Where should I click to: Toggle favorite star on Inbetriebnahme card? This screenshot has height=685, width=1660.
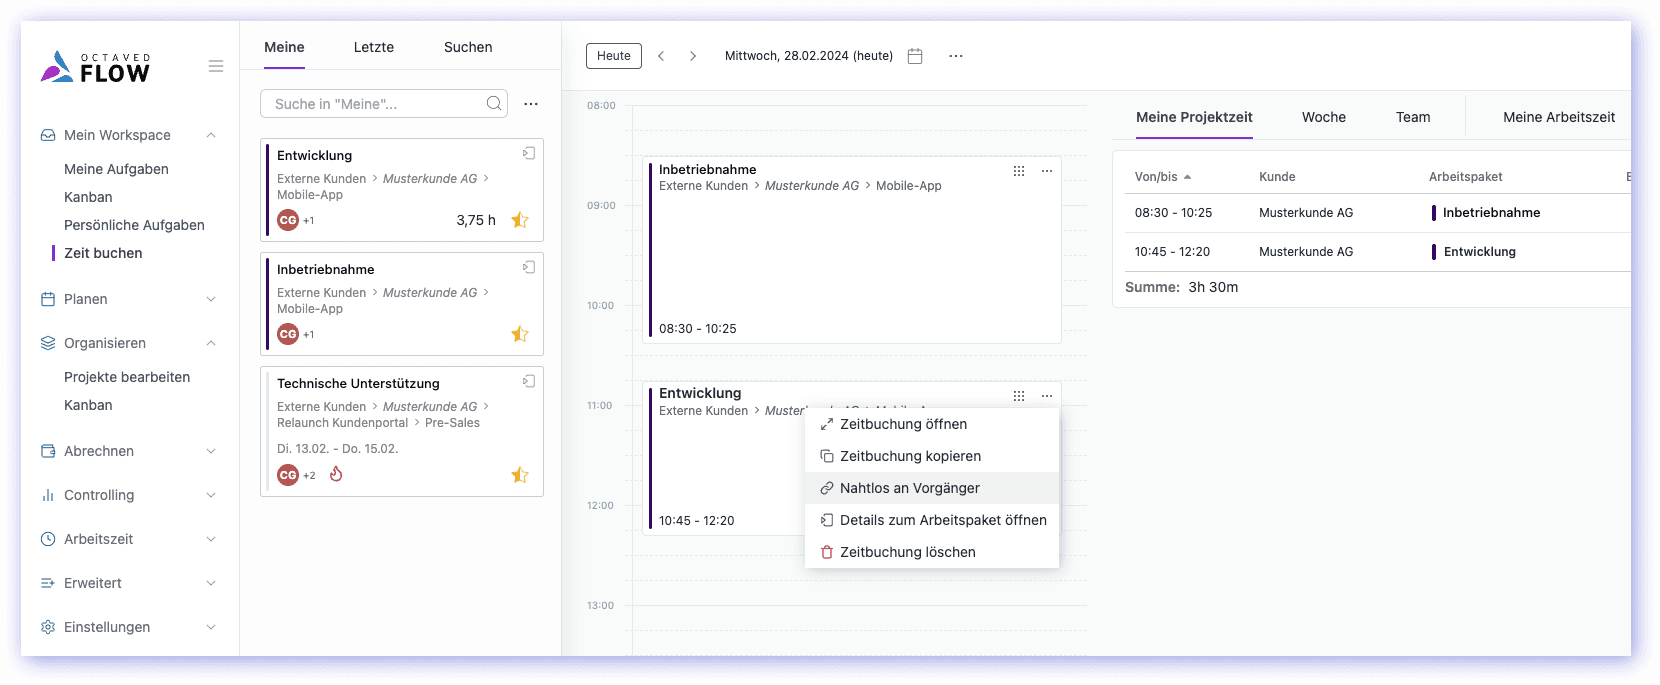(x=520, y=334)
